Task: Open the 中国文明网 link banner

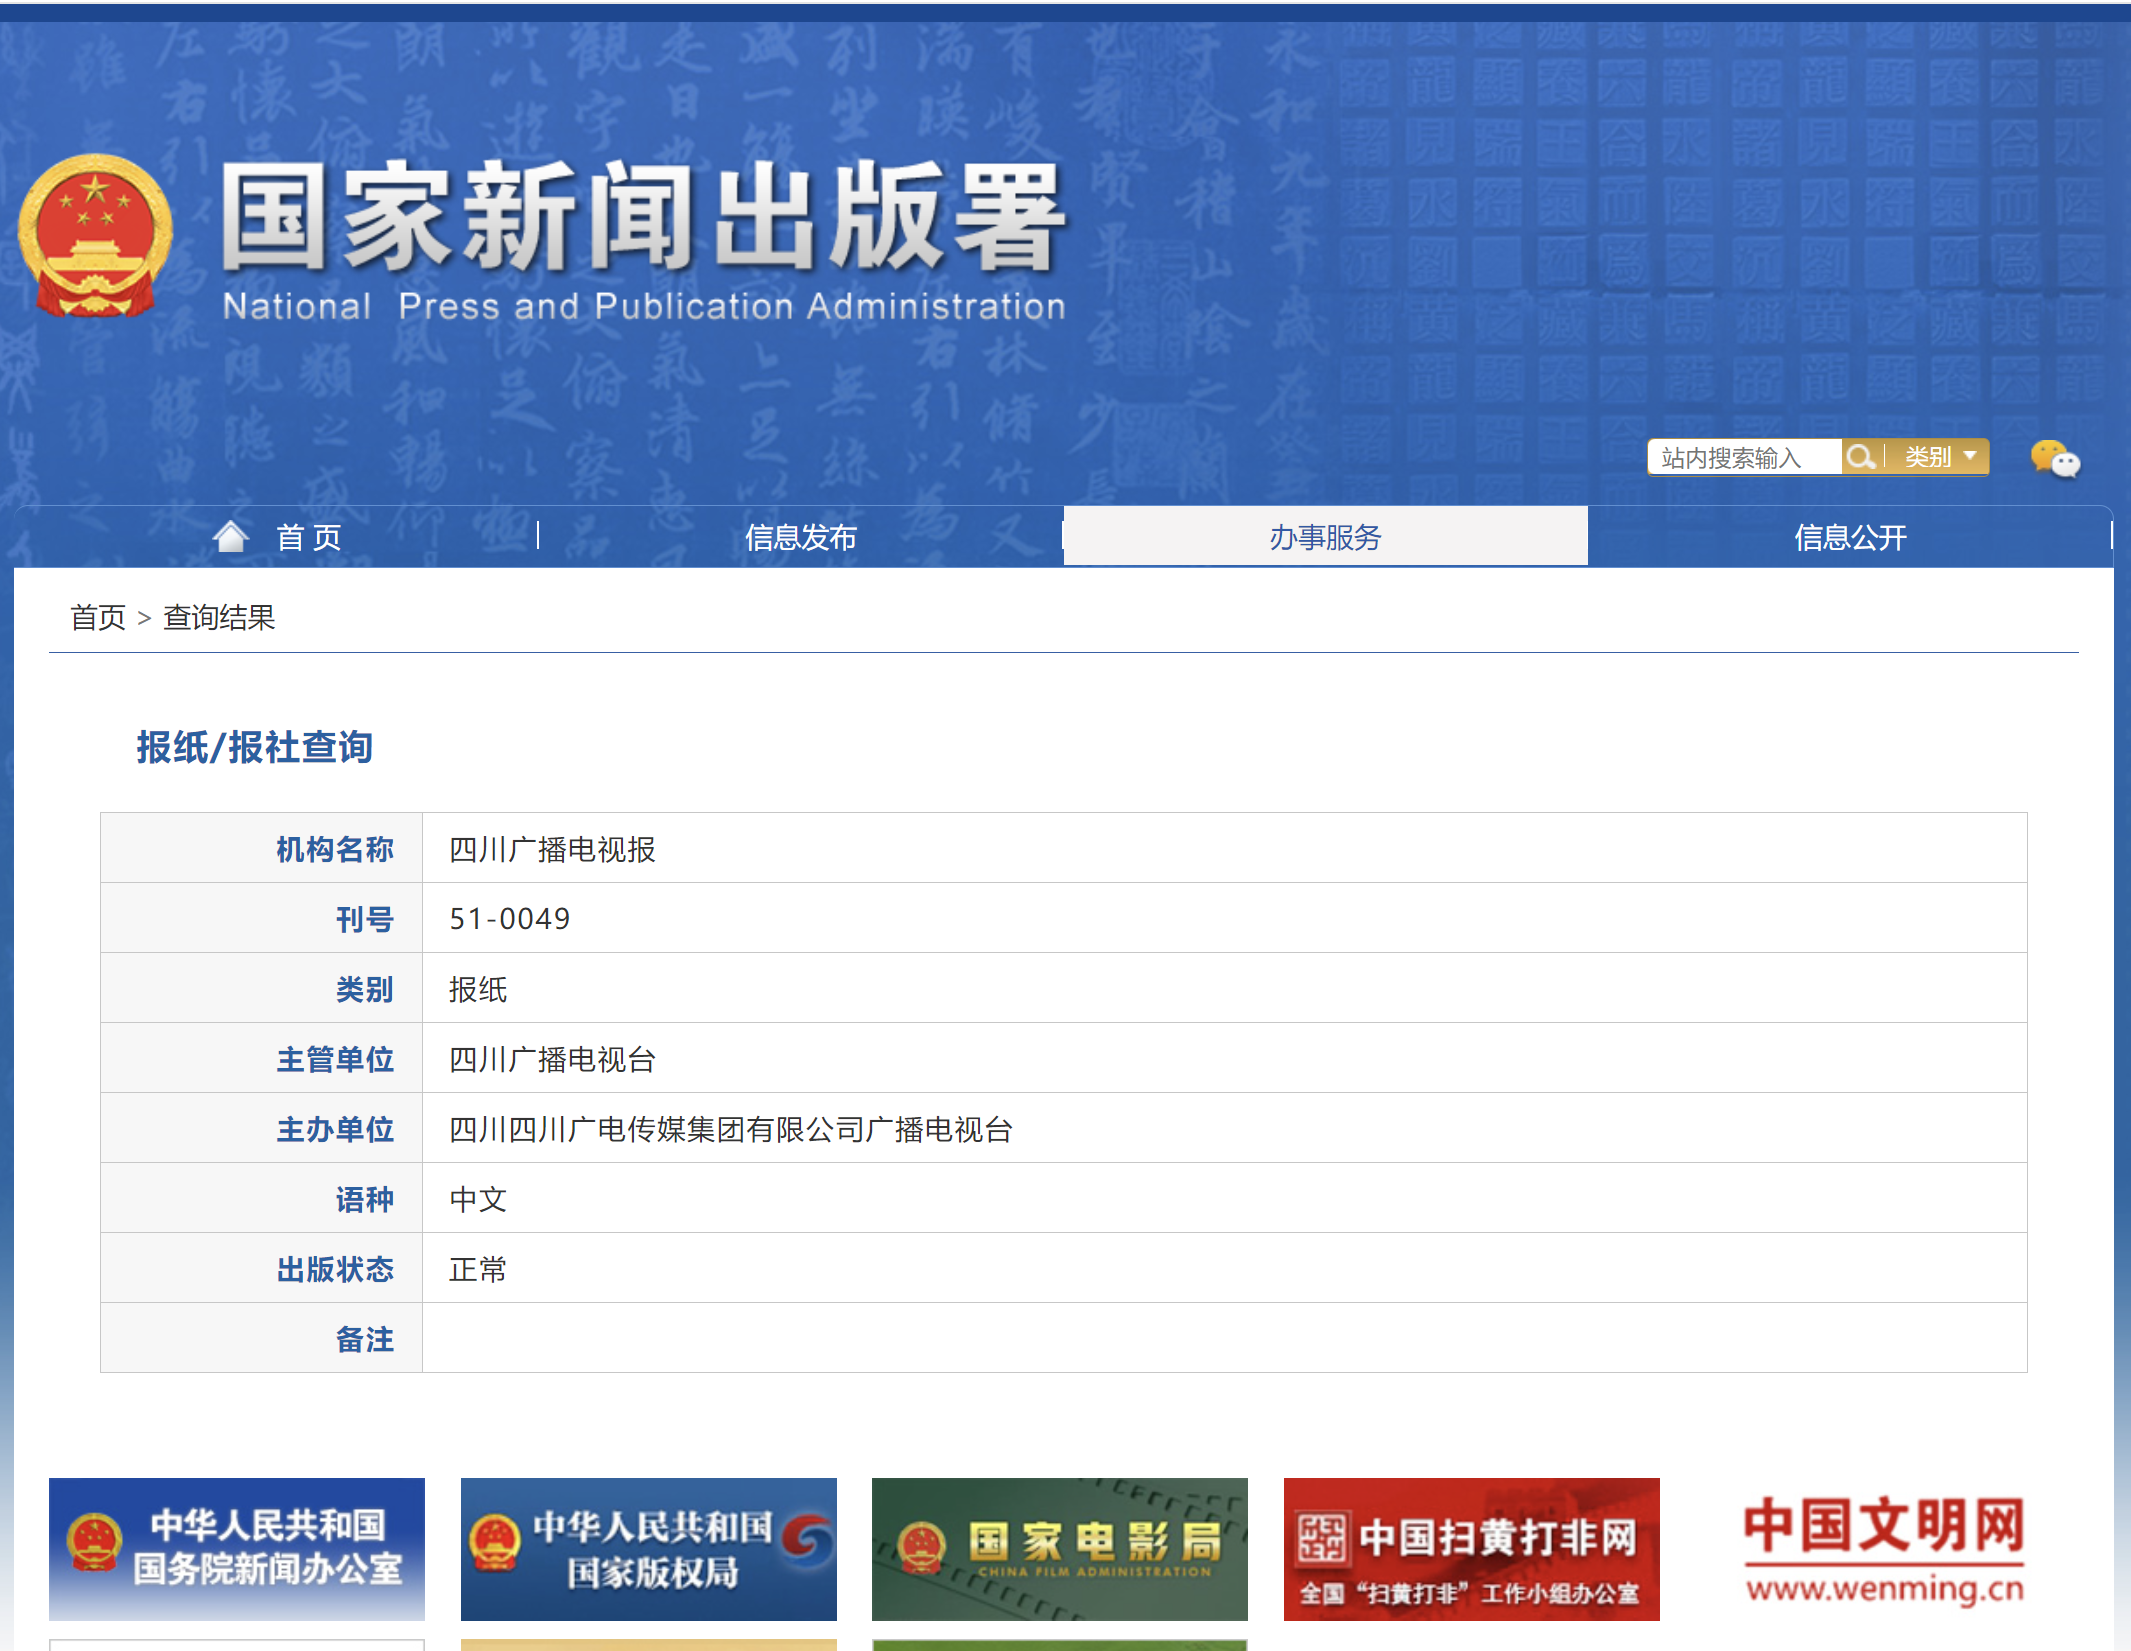Action: tap(1883, 1548)
